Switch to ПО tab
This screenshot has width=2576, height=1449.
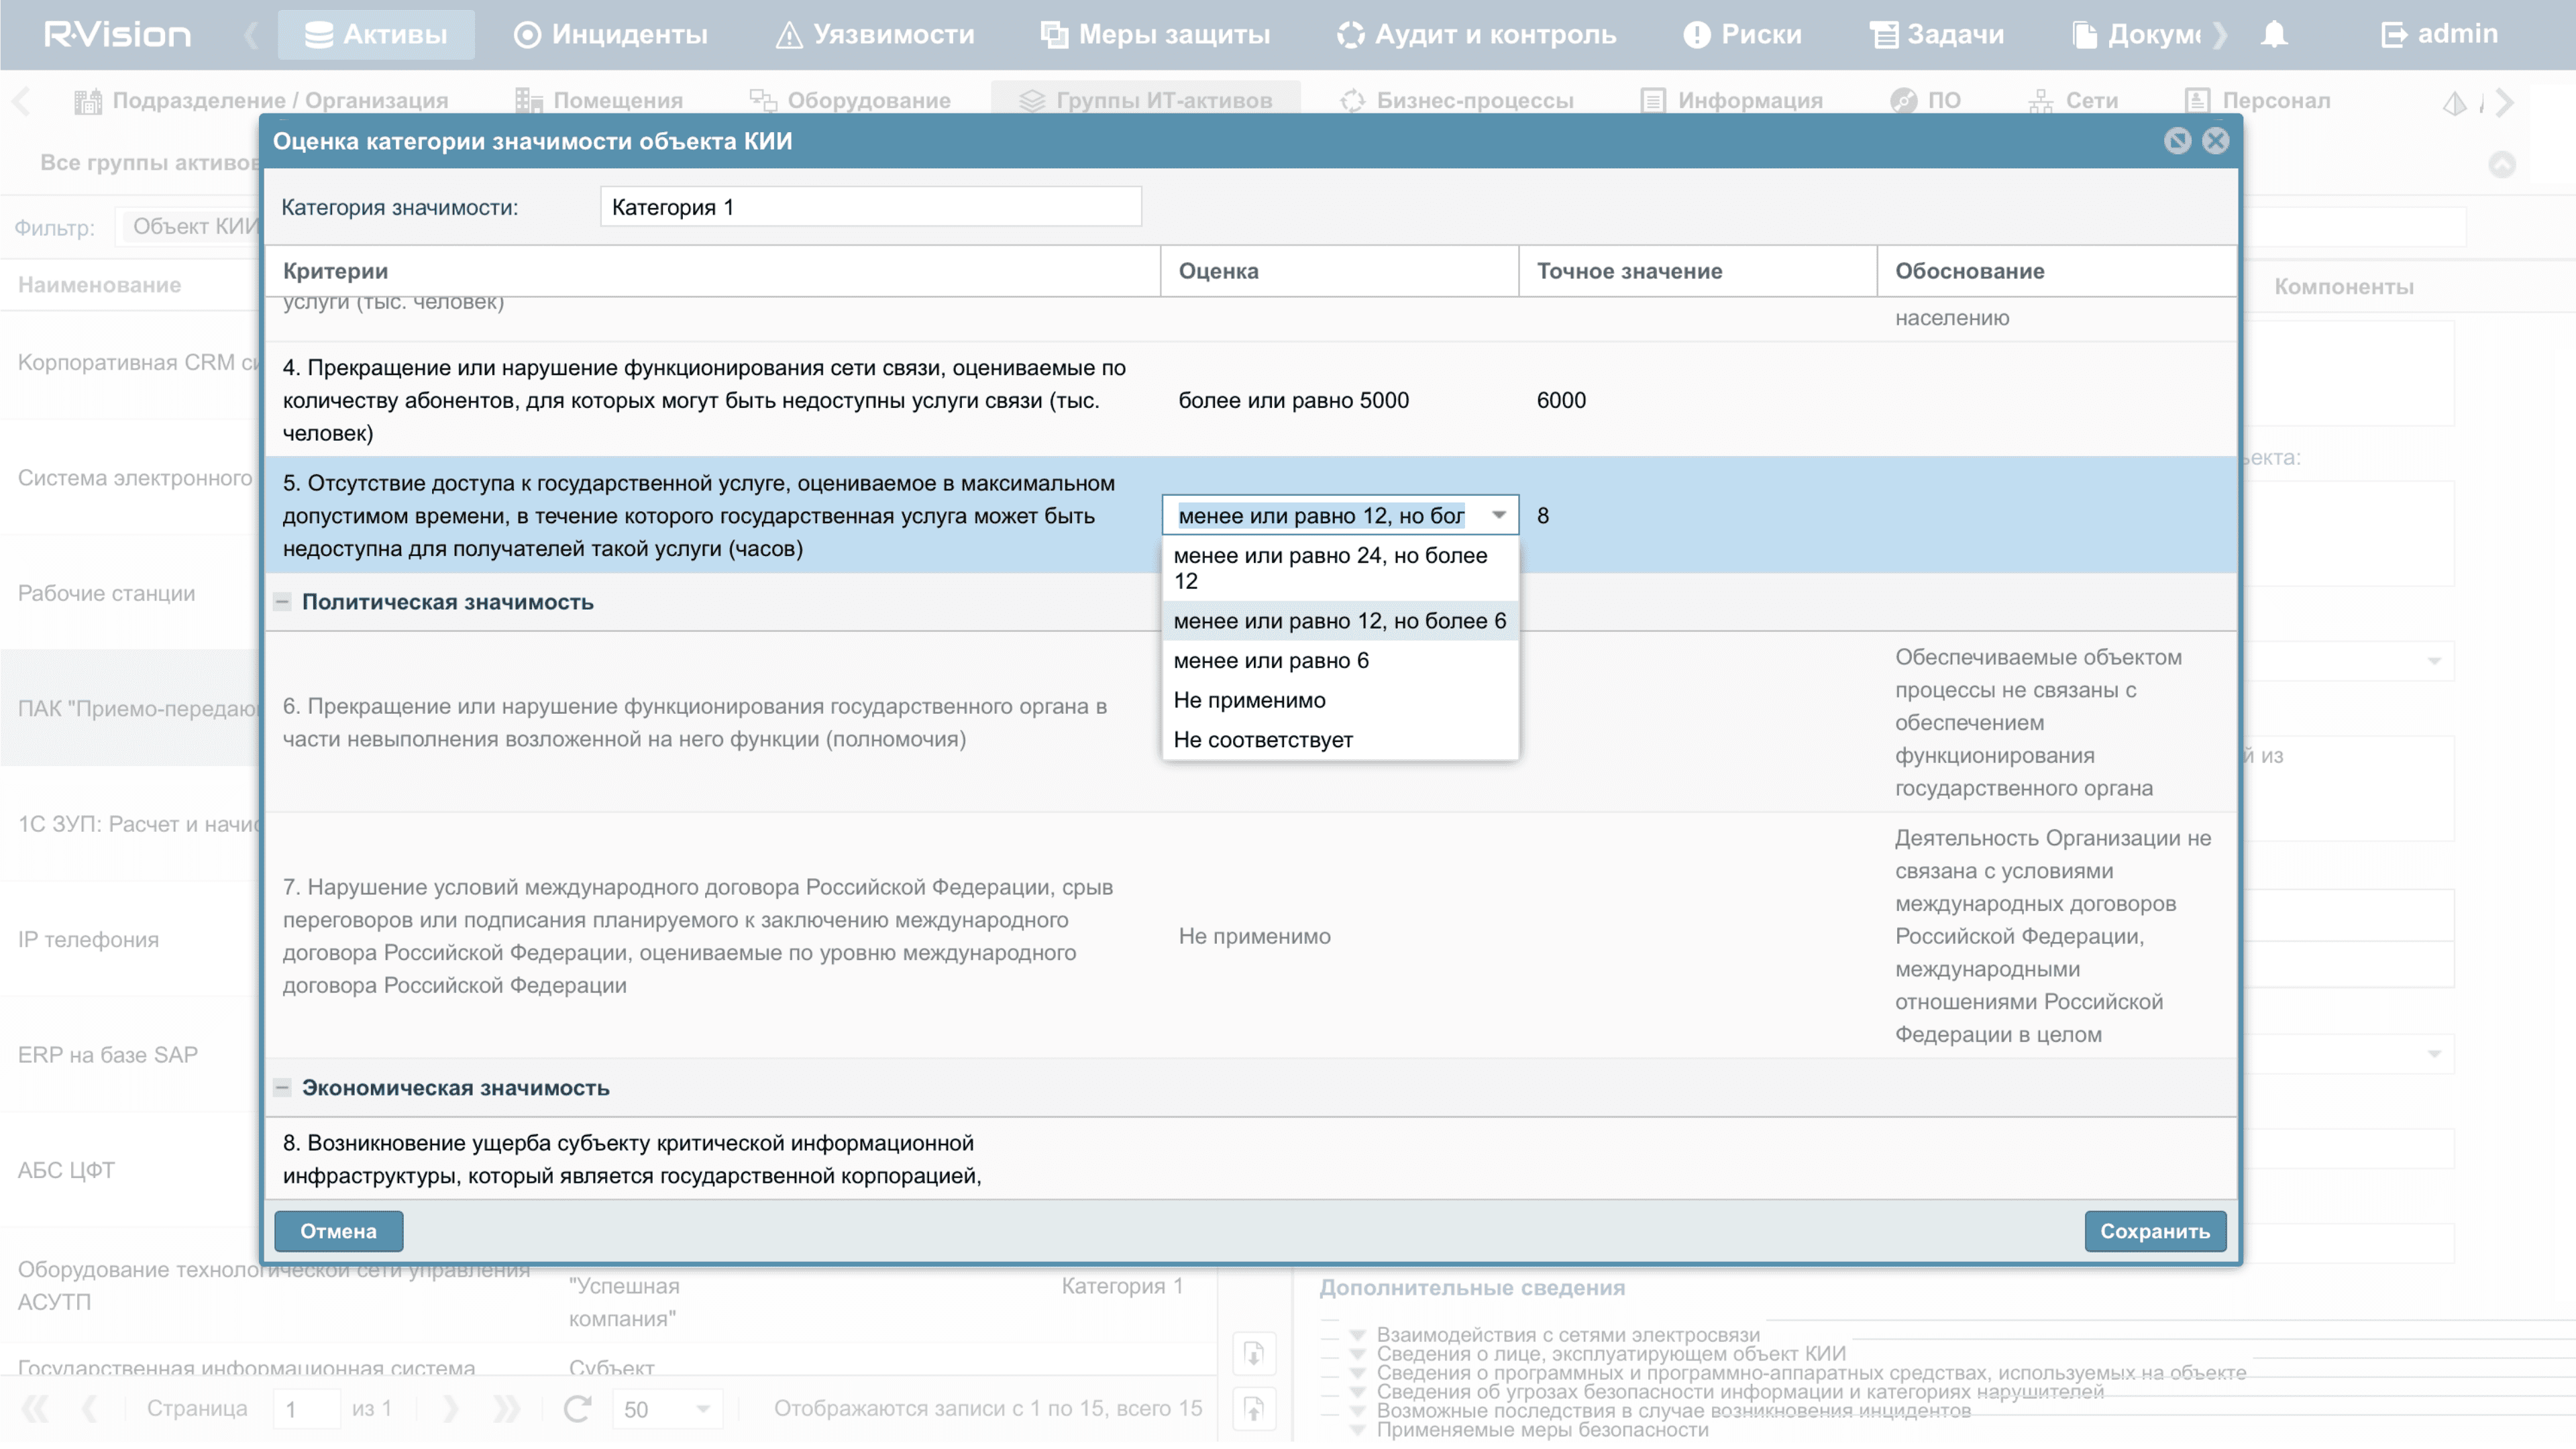(x=1925, y=100)
